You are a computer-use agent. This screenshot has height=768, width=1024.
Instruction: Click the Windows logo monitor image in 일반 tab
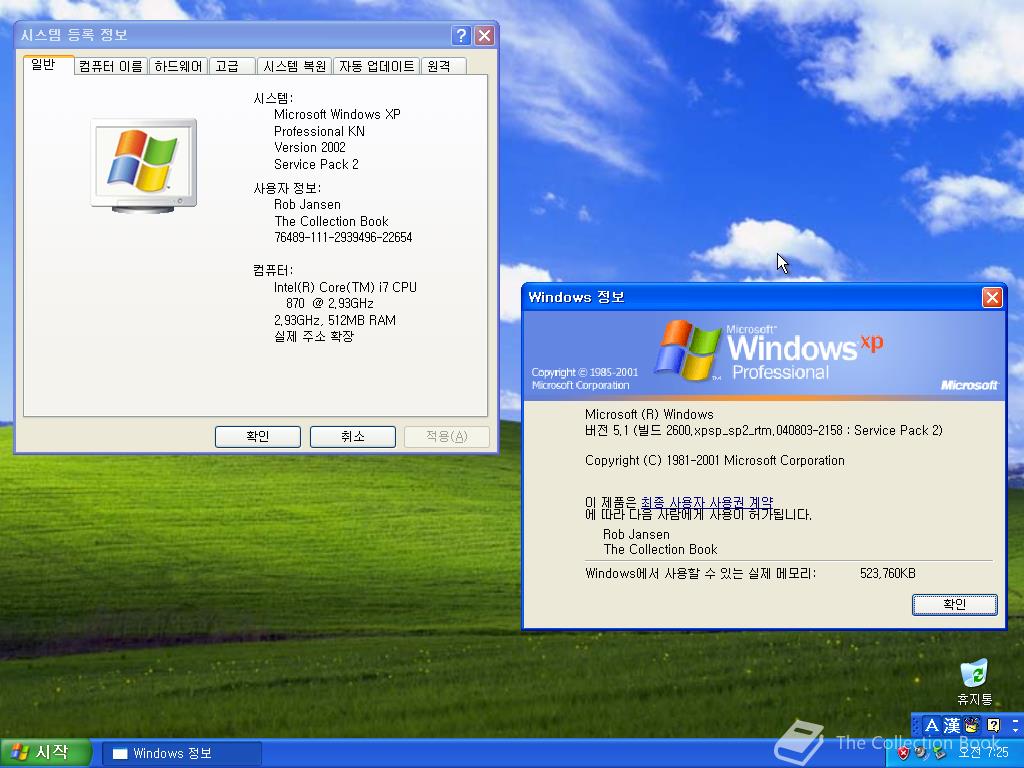(144, 165)
